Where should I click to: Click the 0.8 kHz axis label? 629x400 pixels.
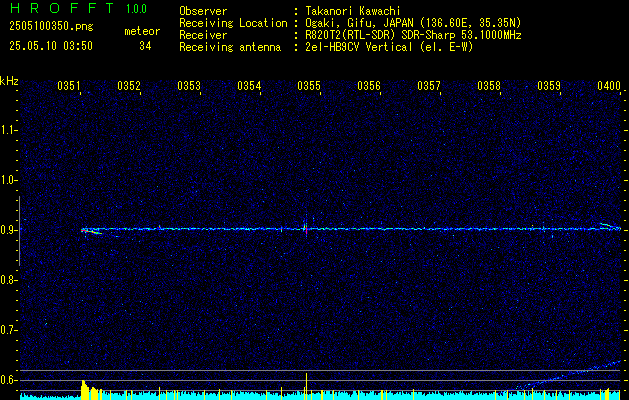coord(9,280)
